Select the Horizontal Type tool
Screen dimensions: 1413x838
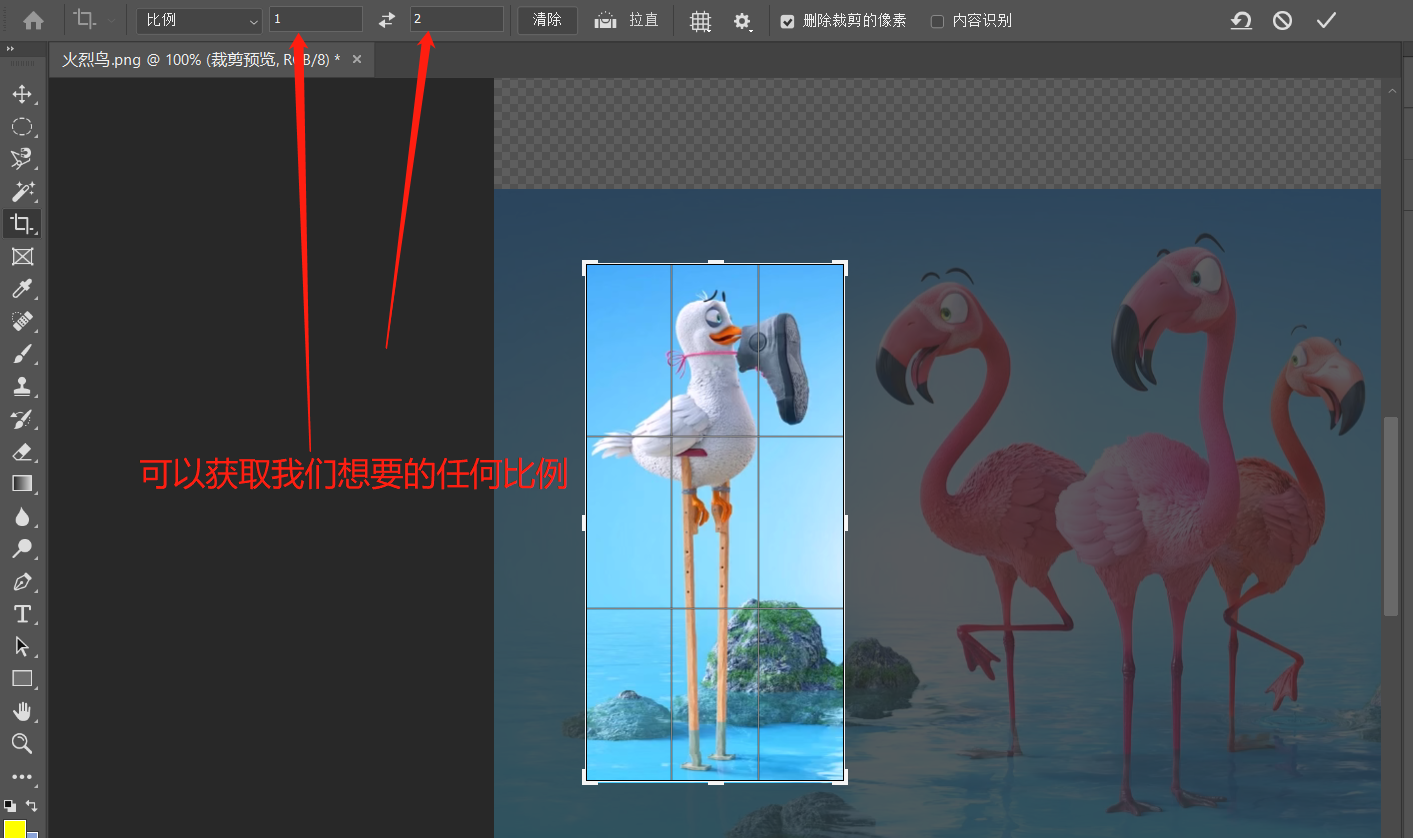point(22,613)
